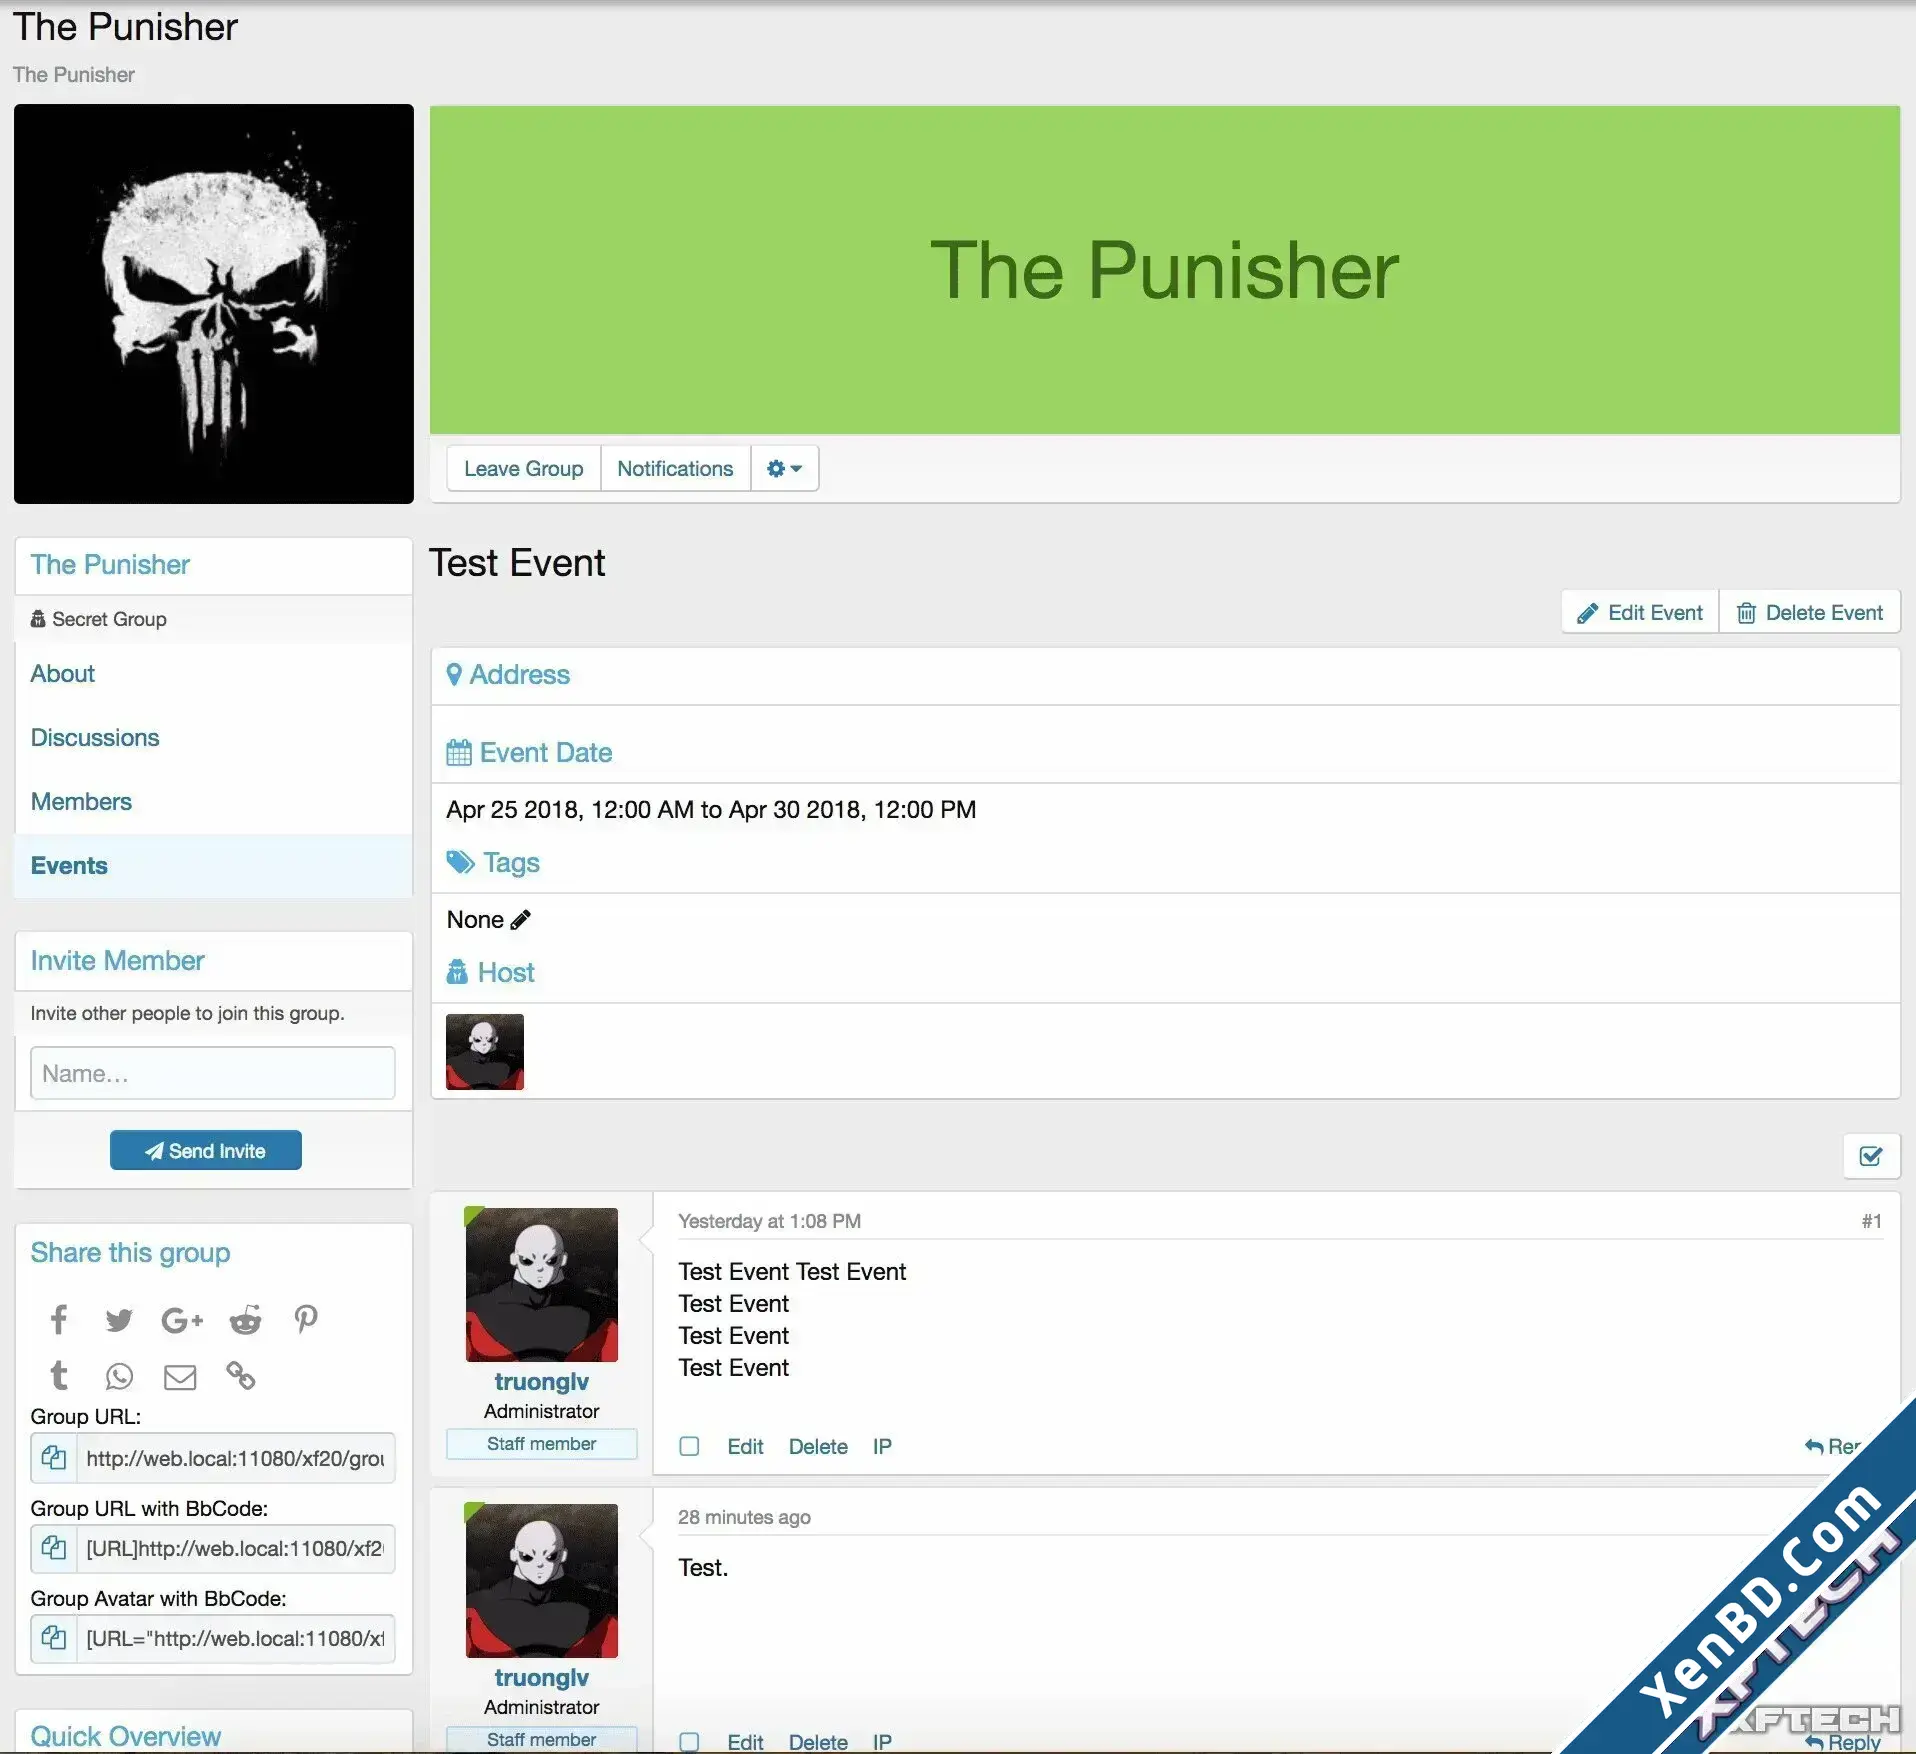Screen dimensions: 1916x1754
Task: Click the Test Event page title
Action: pyautogui.click(x=517, y=563)
